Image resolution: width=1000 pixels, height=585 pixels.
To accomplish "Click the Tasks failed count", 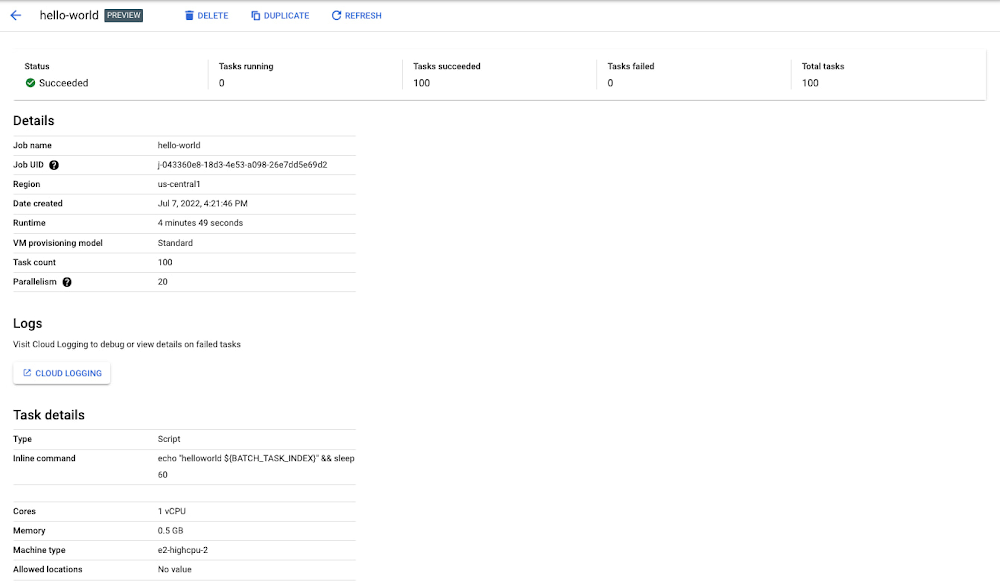I will [x=610, y=83].
